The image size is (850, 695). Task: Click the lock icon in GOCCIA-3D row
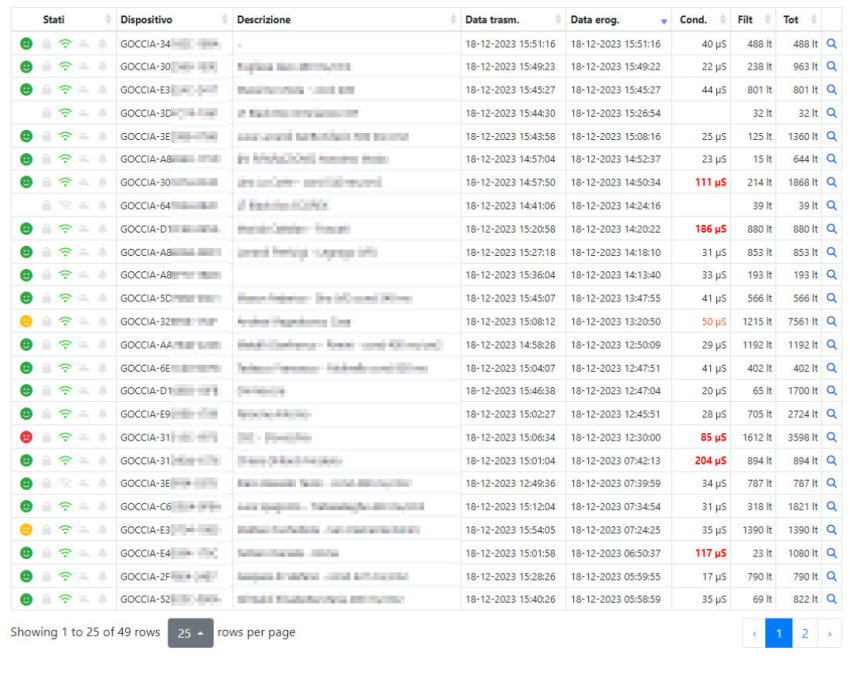[45, 113]
